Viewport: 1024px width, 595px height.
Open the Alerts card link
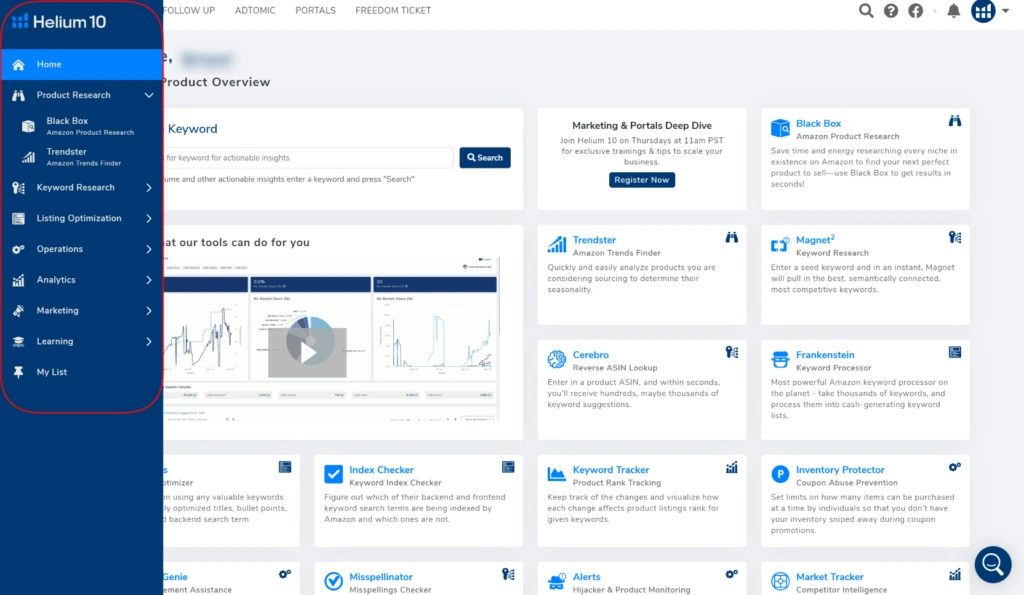(x=586, y=577)
